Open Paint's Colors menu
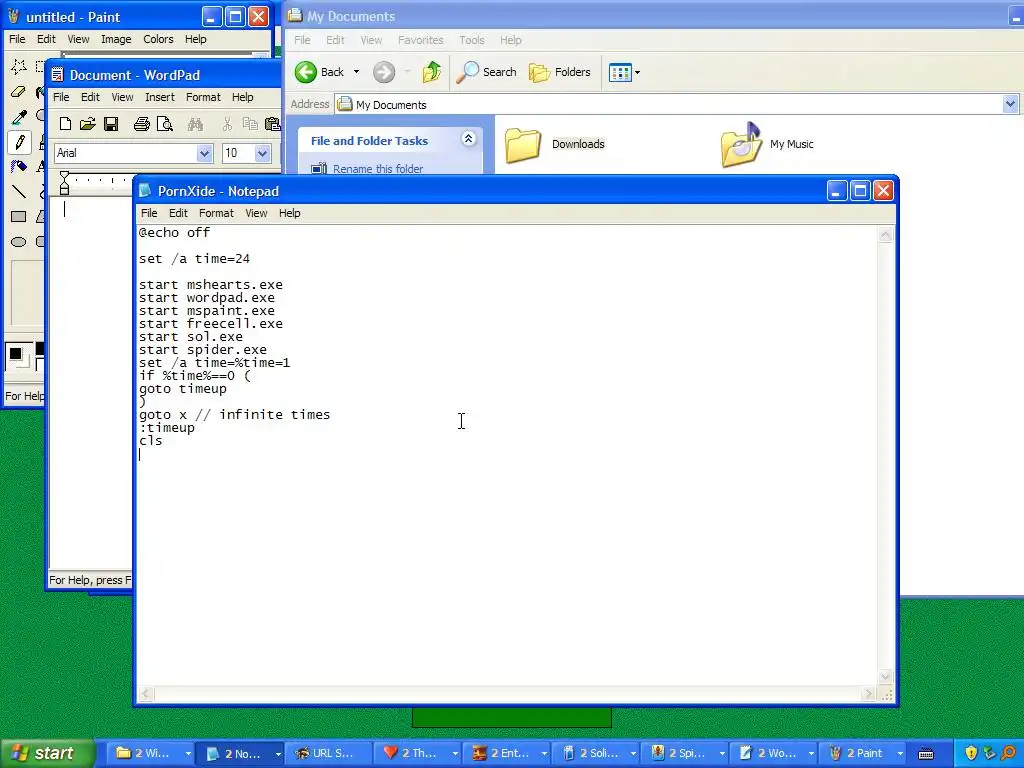 click(x=158, y=39)
